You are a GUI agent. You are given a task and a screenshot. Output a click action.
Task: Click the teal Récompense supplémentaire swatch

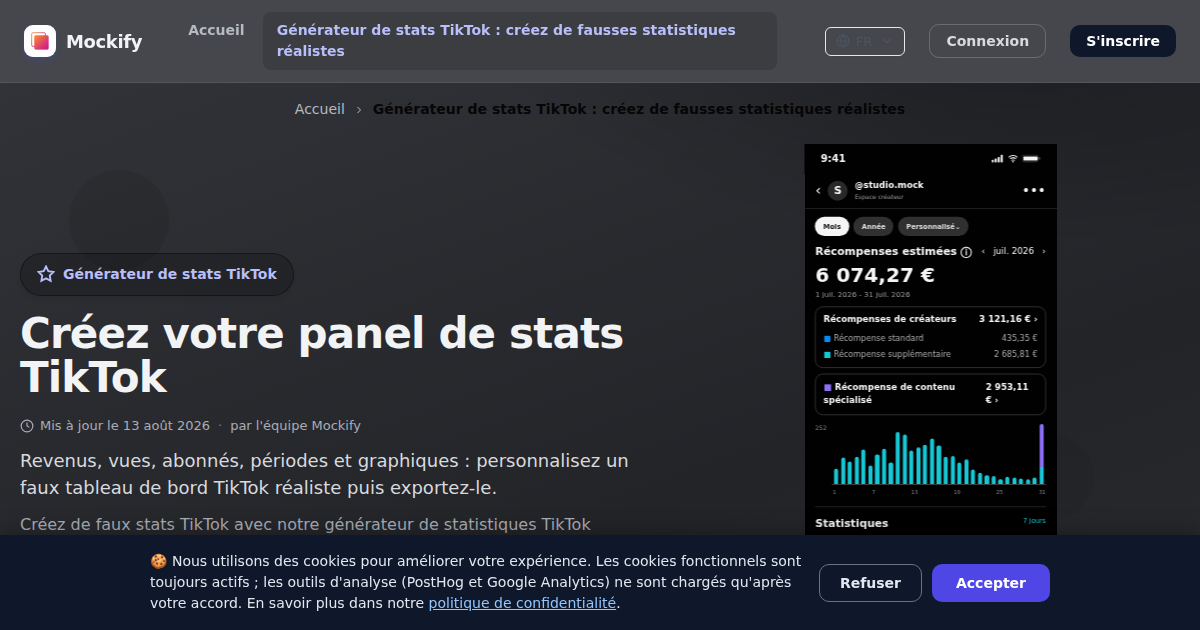[x=827, y=355]
